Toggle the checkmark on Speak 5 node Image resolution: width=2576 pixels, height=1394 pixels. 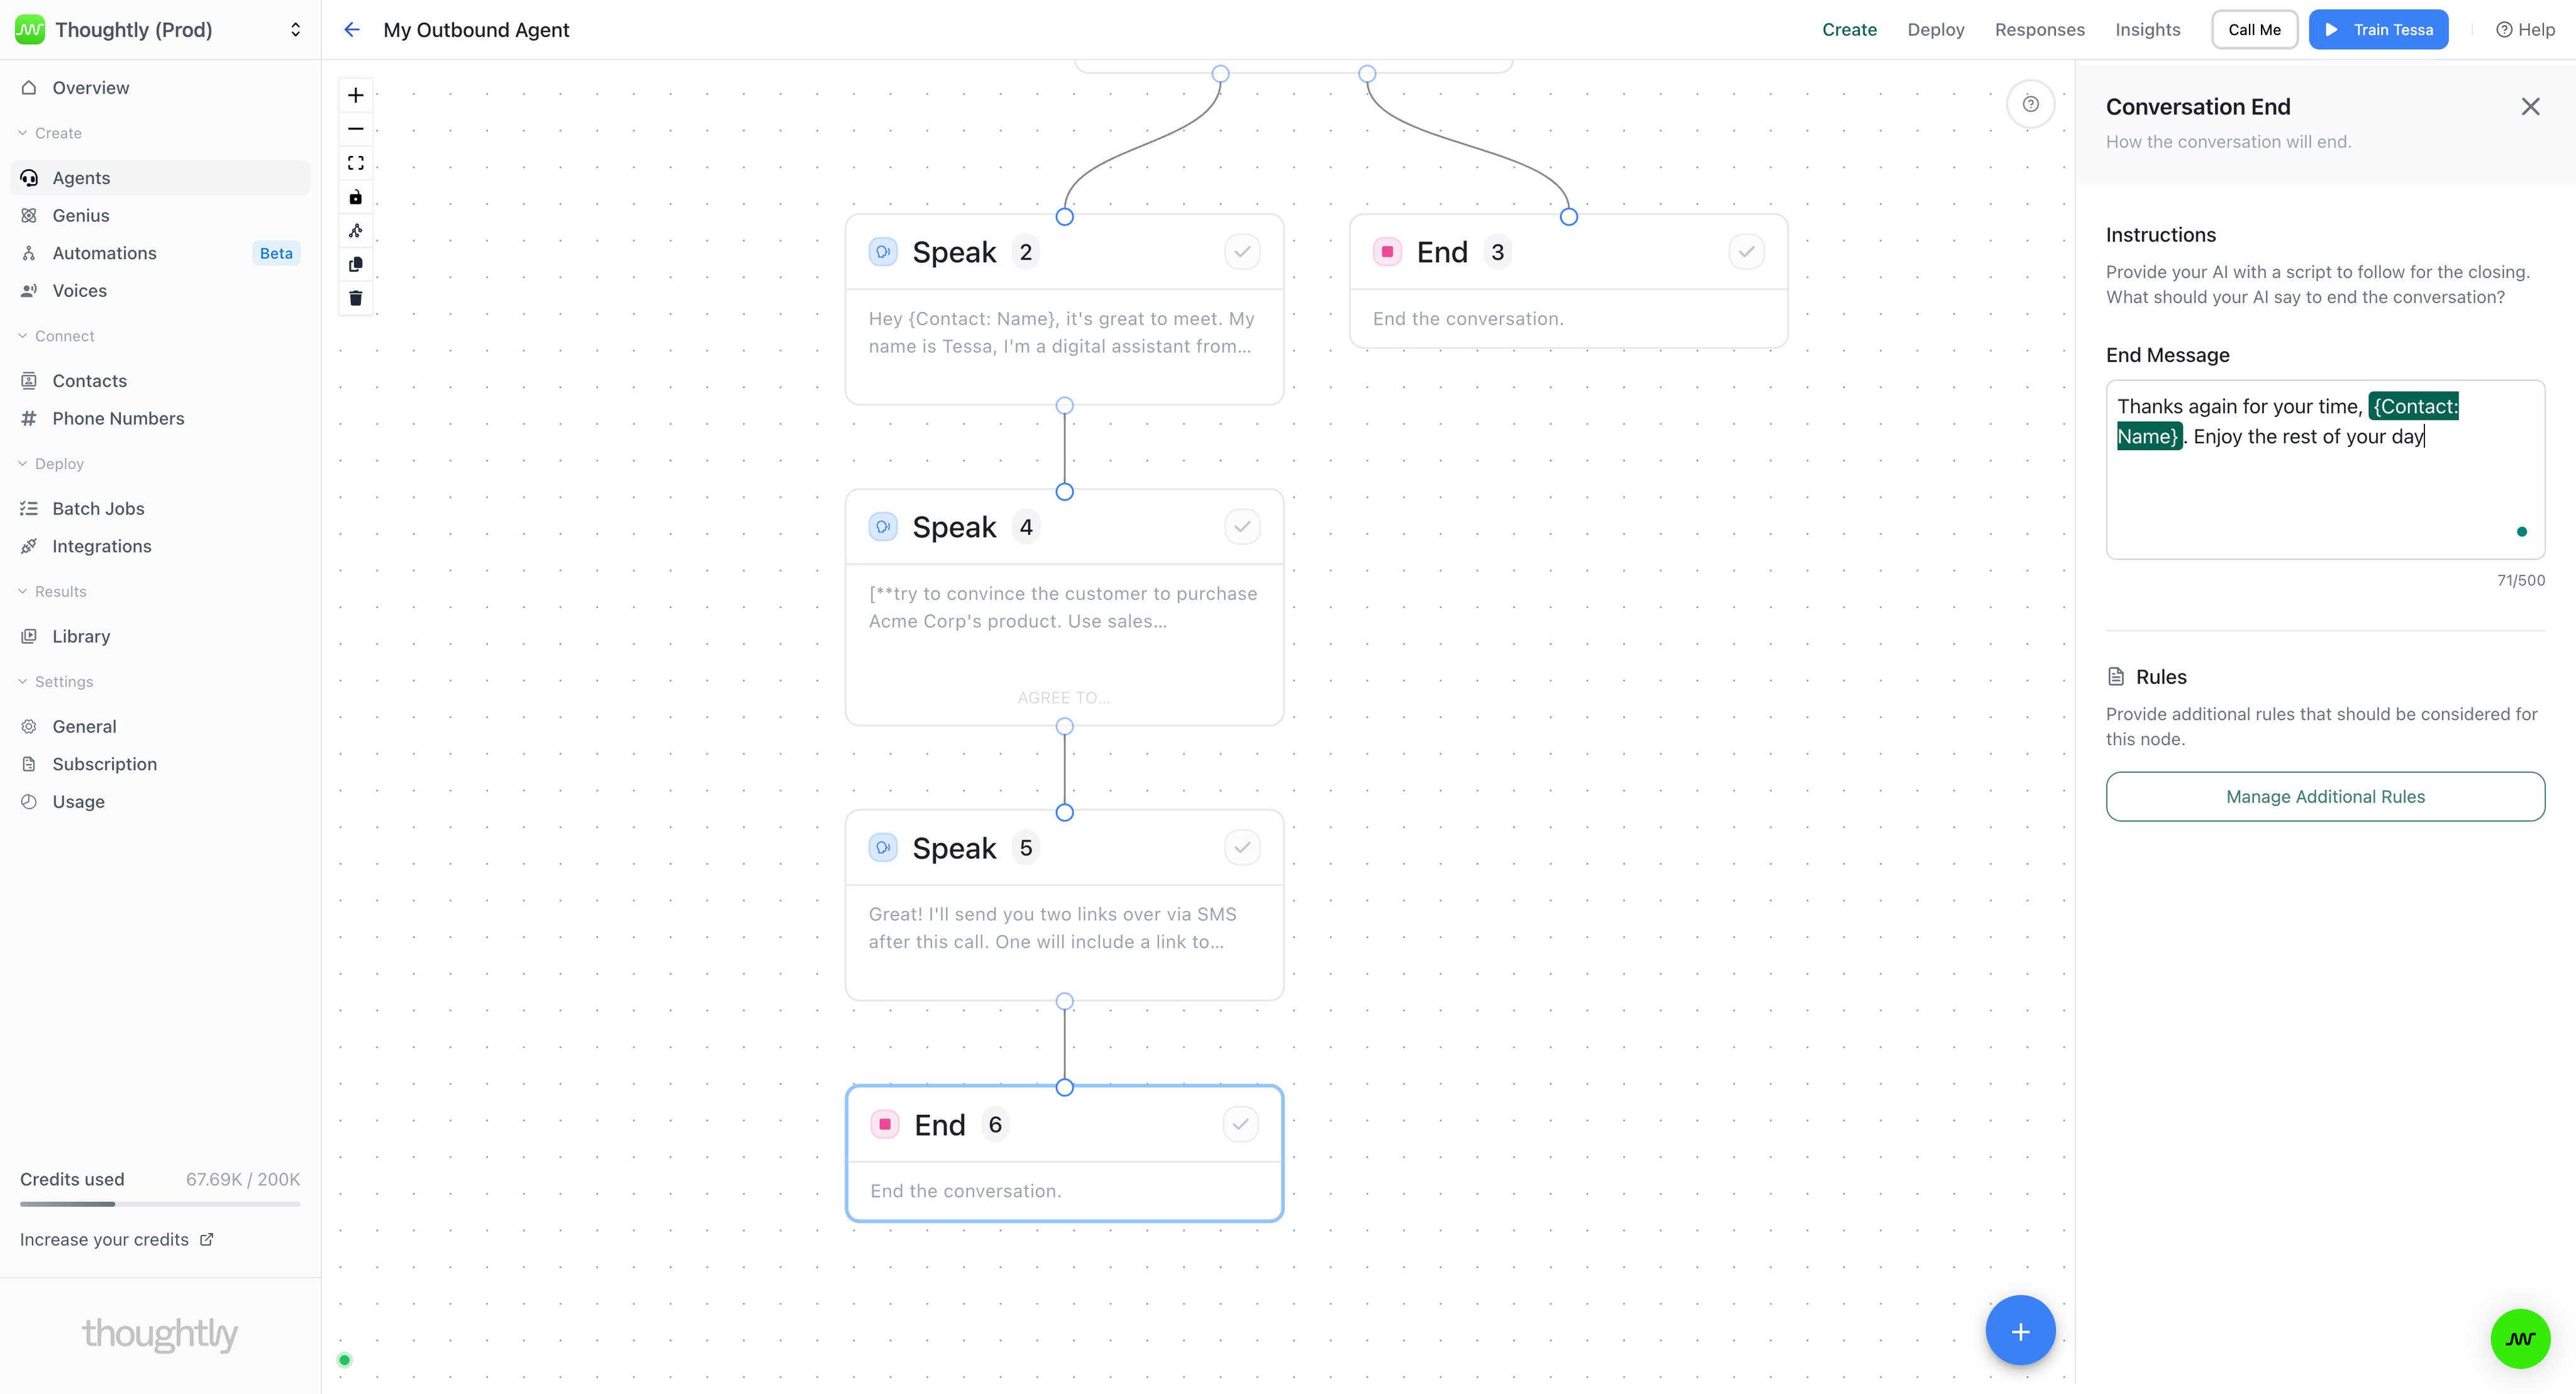[x=1242, y=847]
